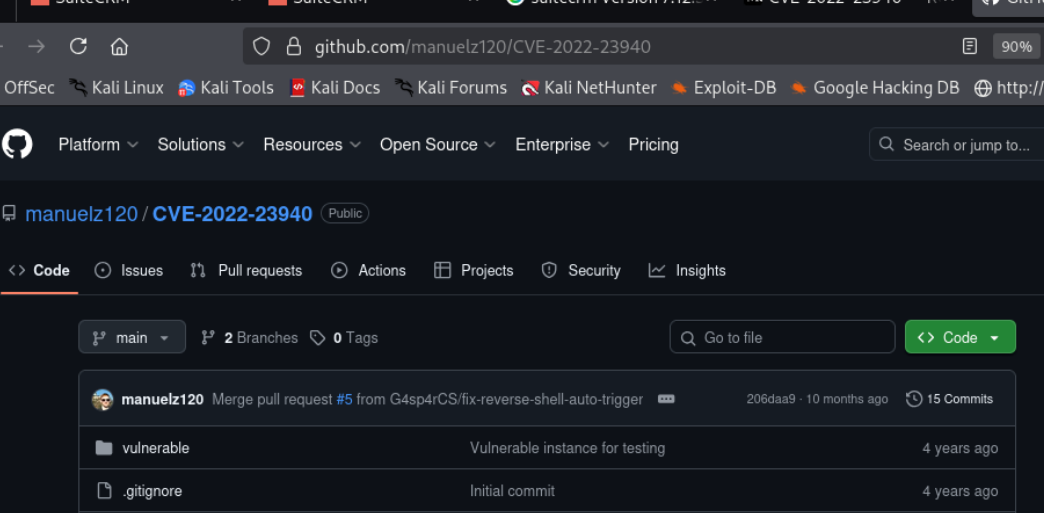The width and height of the screenshot is (1044, 513).
Task: Reload the page with the refresh icon
Action: (78, 47)
